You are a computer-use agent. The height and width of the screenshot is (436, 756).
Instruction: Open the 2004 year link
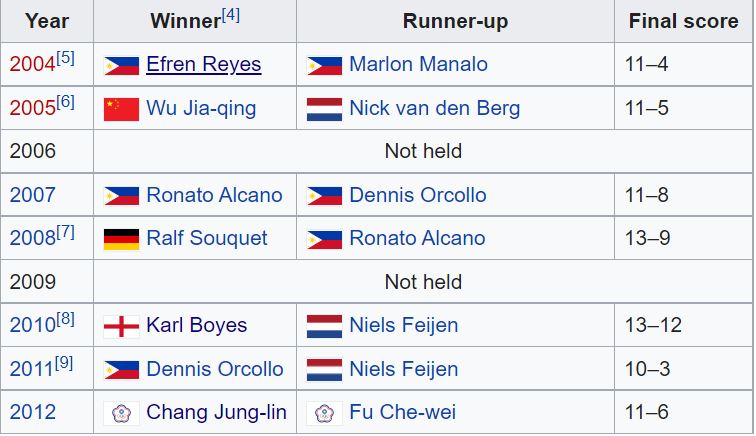[30, 65]
